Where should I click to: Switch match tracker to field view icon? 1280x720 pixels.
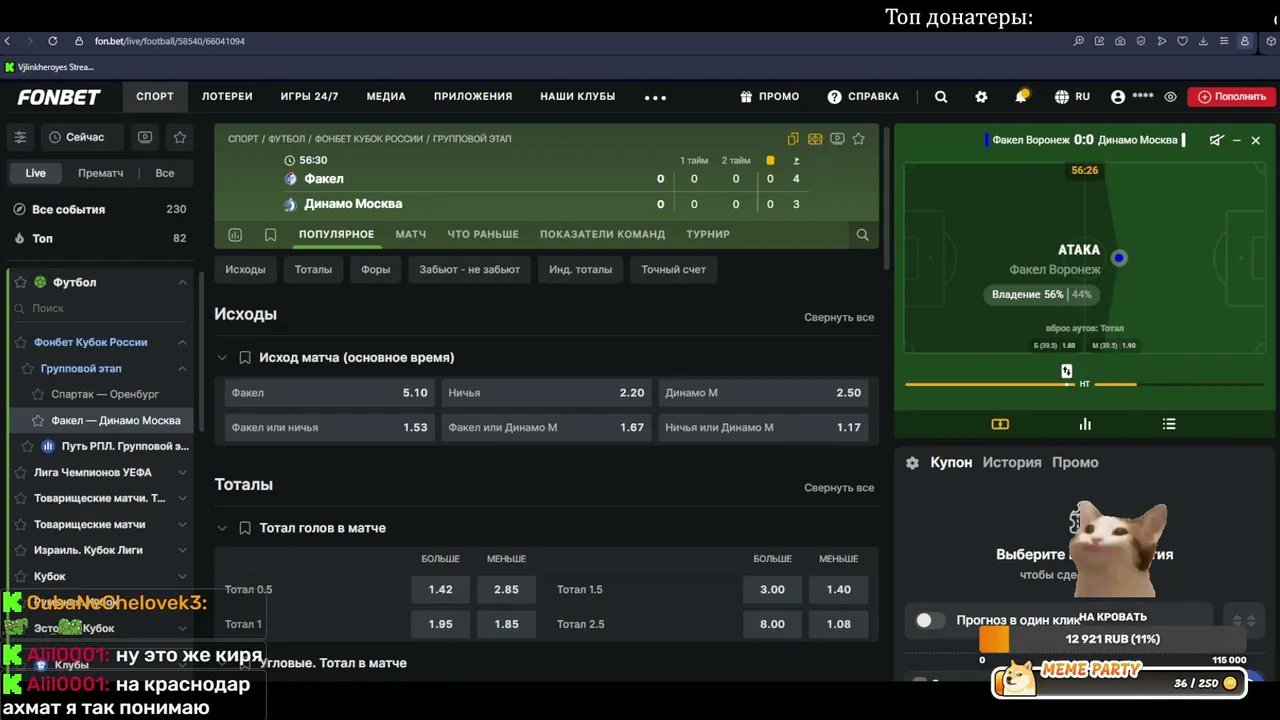click(x=1000, y=424)
